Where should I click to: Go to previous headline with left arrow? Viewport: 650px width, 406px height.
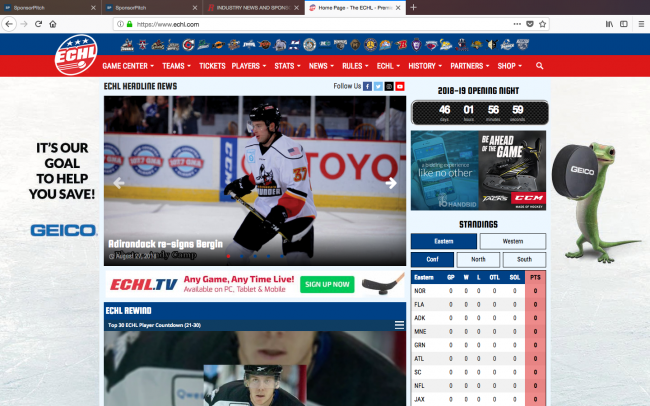tap(119, 183)
